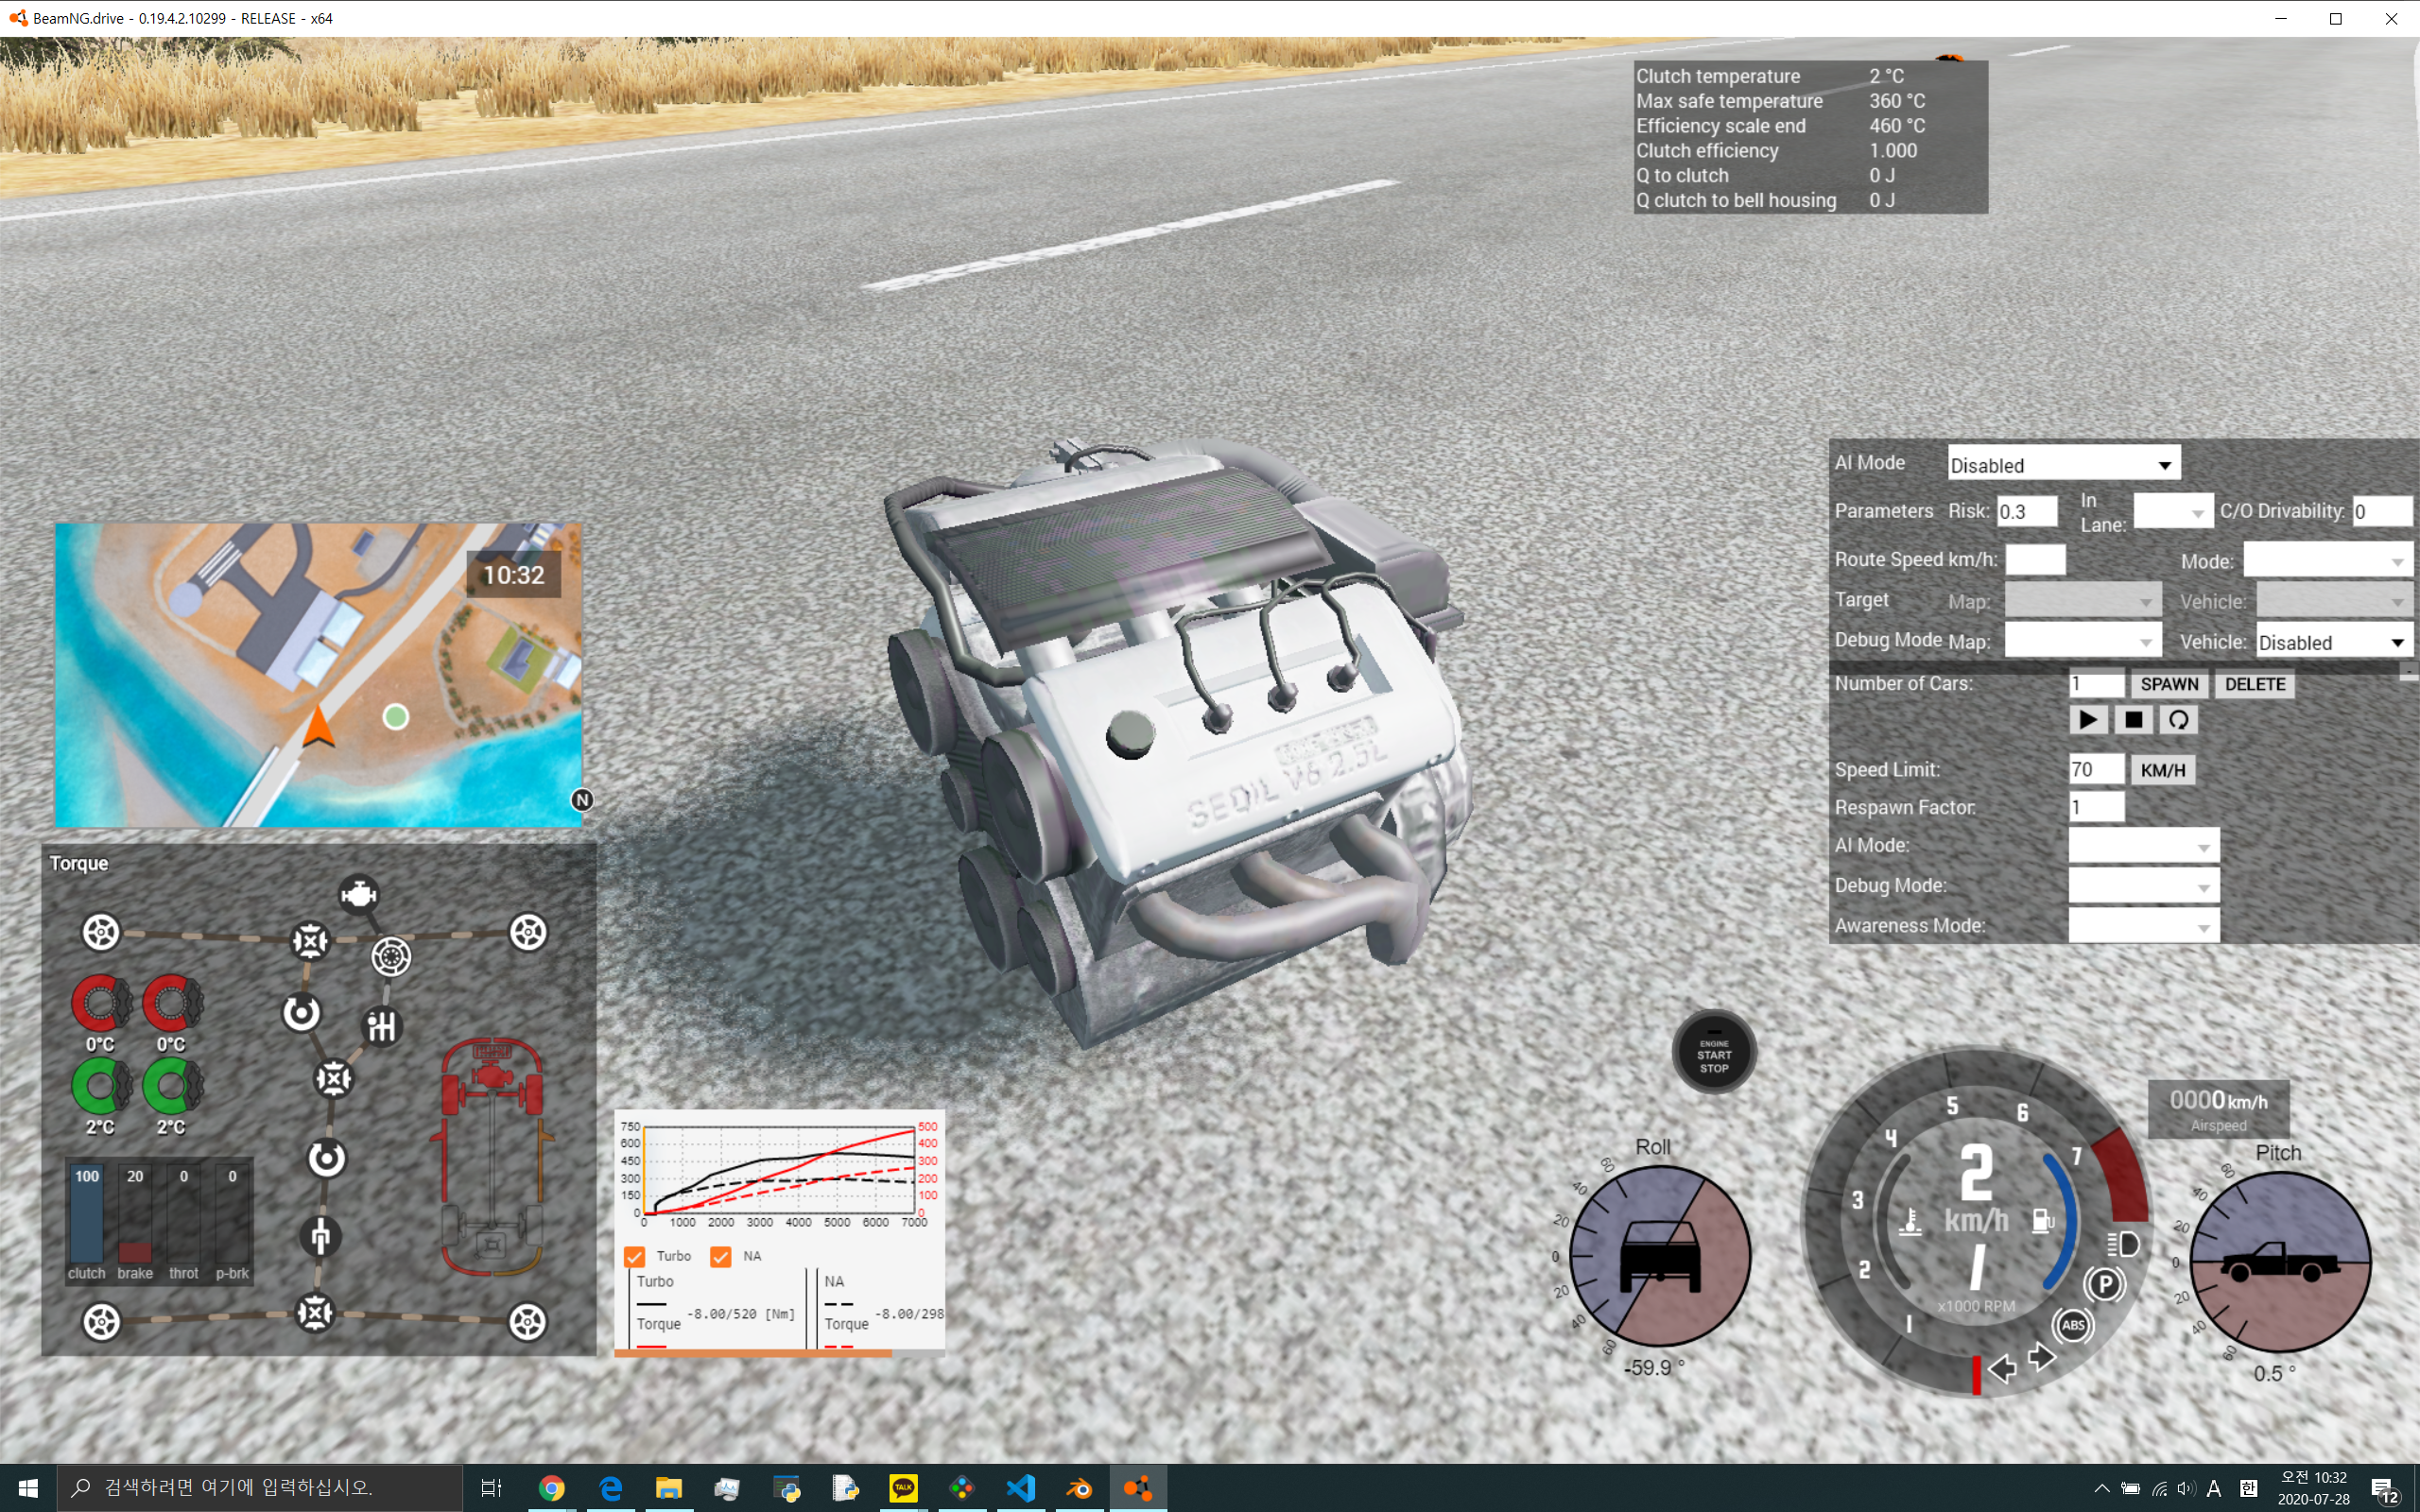Click the green waypoint dot on the minimap
Viewport: 2420px width, 1512px height.
pyautogui.click(x=396, y=717)
